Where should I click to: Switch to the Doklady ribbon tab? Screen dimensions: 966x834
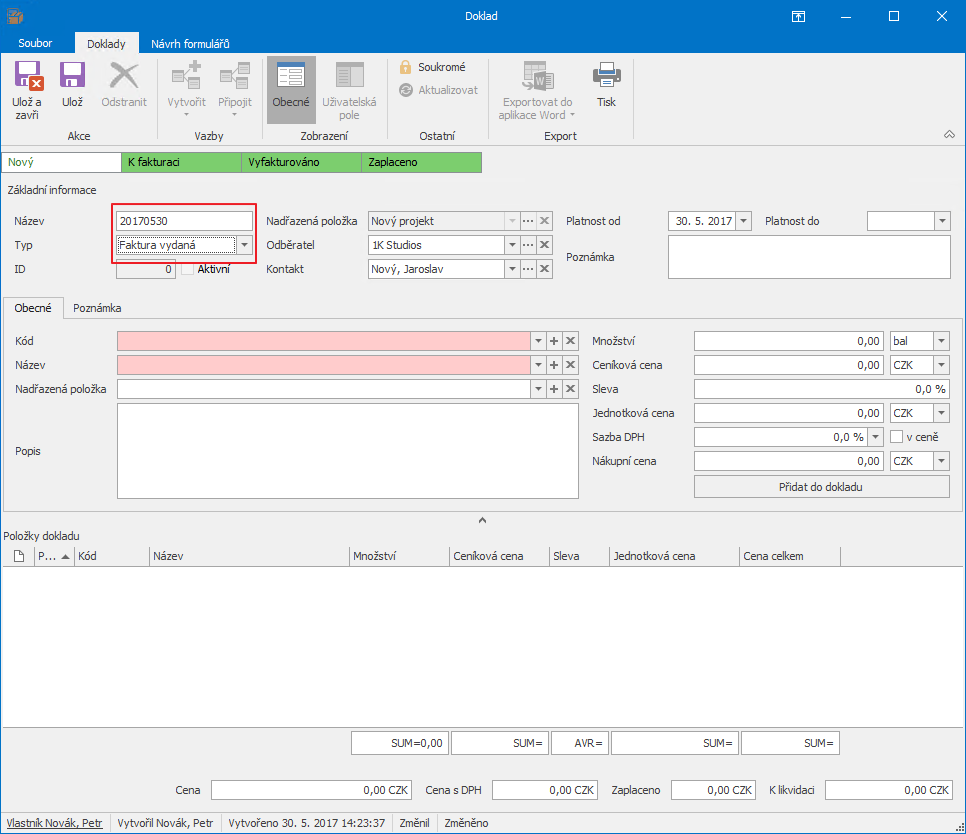coord(106,43)
